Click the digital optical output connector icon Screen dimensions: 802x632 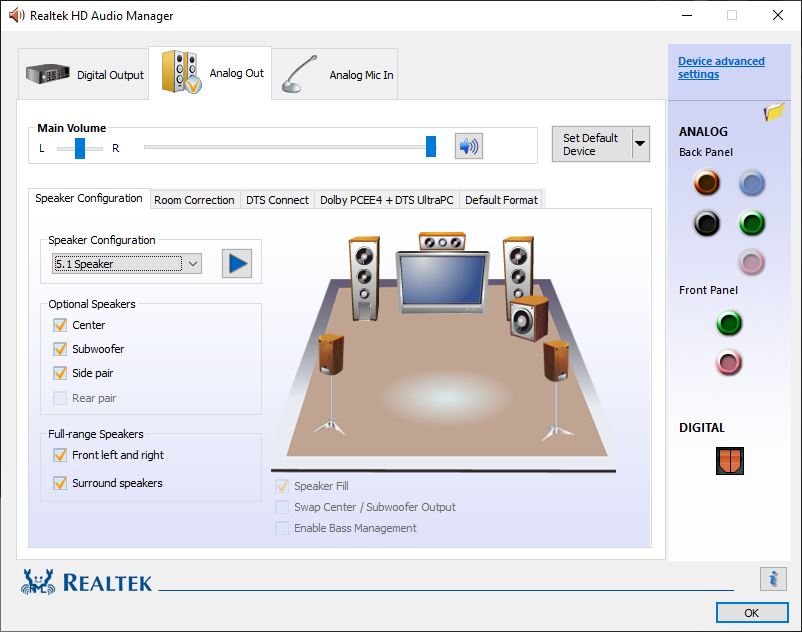(729, 460)
